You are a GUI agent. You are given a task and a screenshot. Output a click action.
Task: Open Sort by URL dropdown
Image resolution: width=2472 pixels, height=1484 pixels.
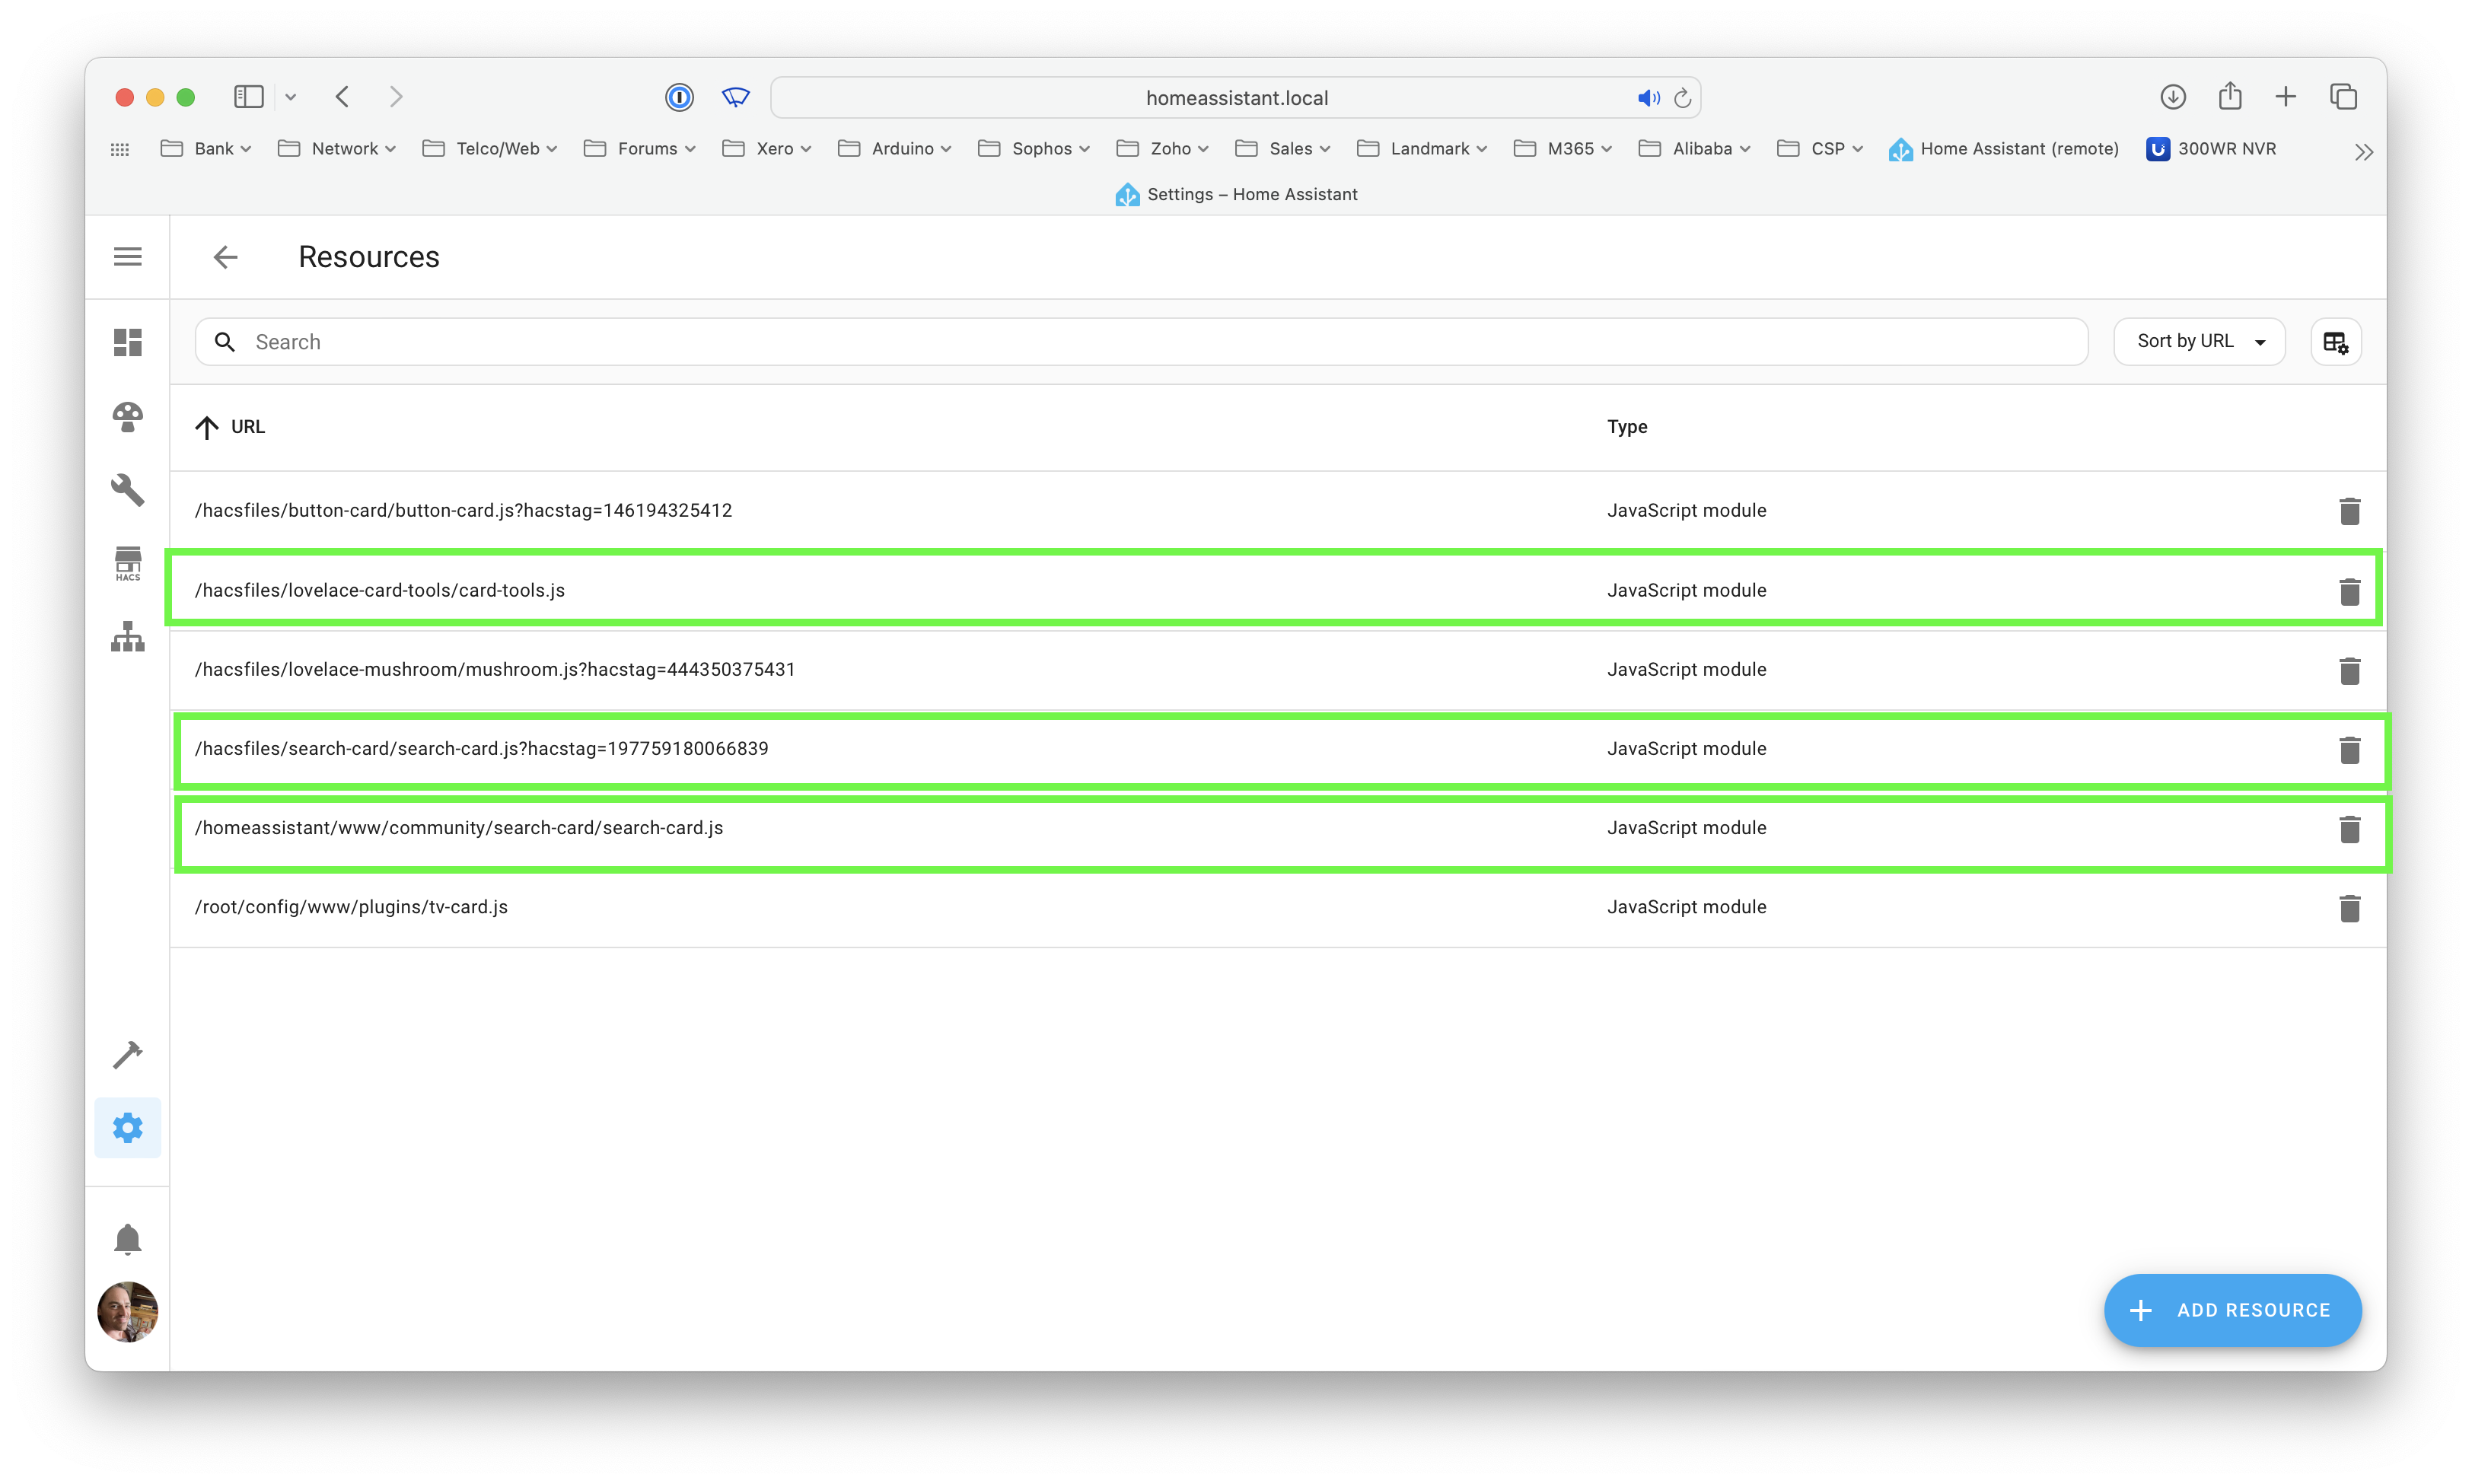point(2199,342)
